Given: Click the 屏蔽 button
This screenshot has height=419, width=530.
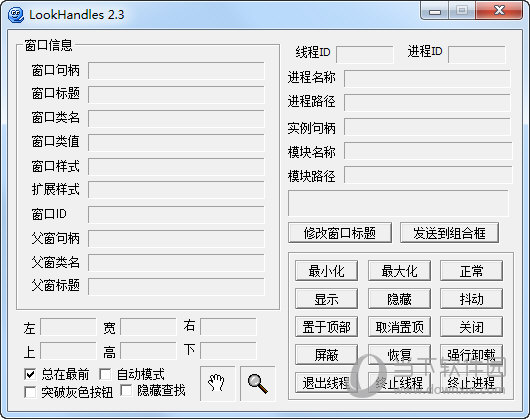Looking at the screenshot, I should tap(326, 355).
